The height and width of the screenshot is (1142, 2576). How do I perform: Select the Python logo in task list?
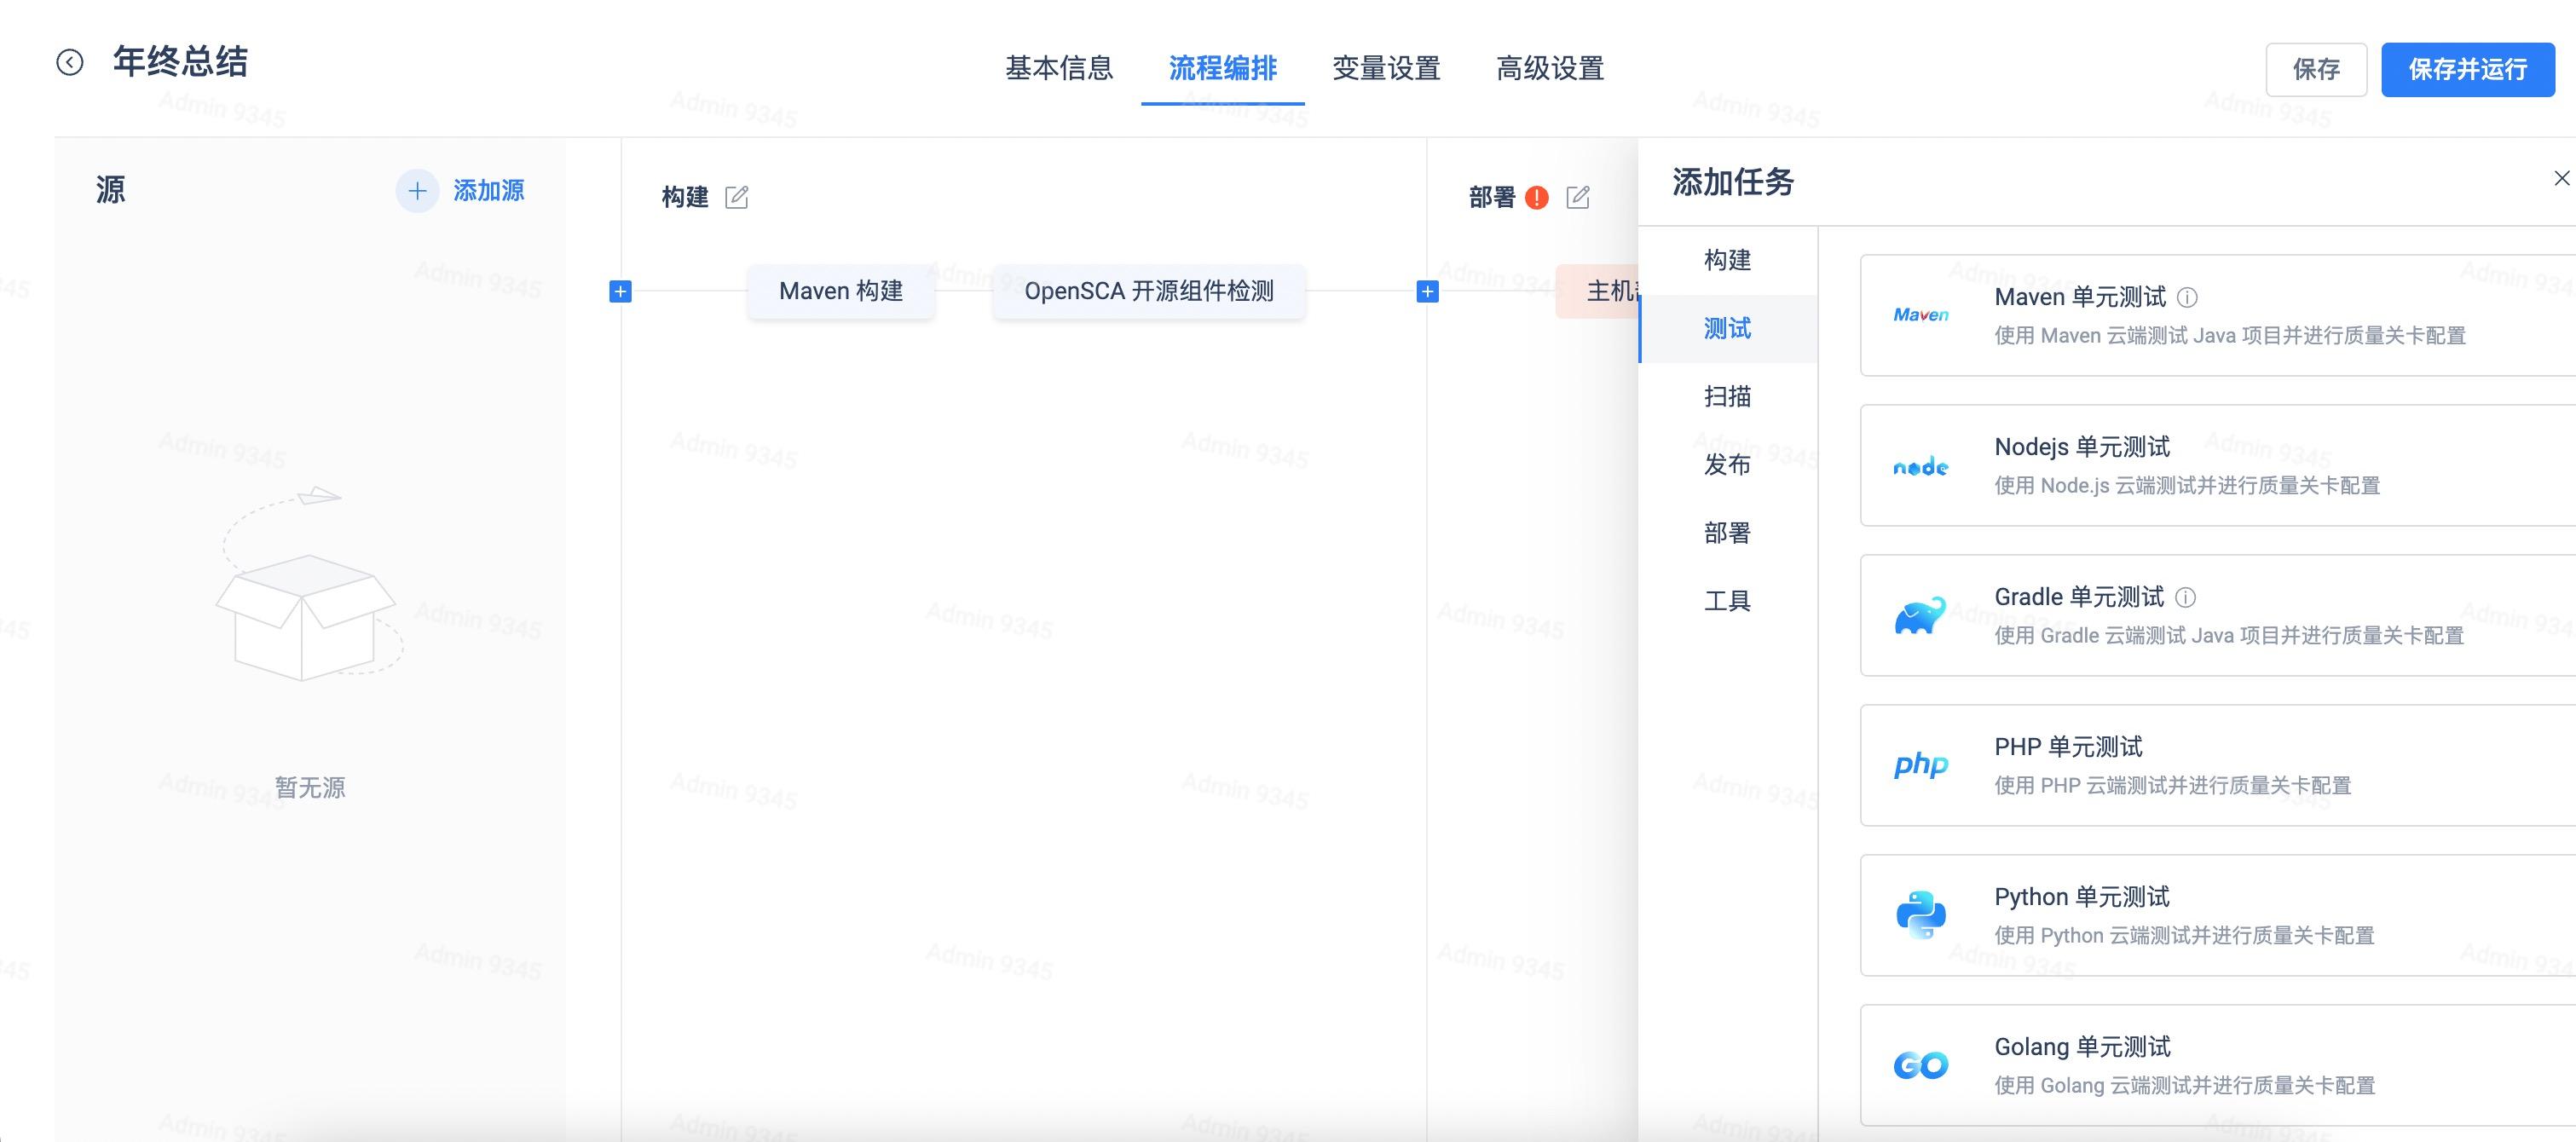tap(1919, 915)
